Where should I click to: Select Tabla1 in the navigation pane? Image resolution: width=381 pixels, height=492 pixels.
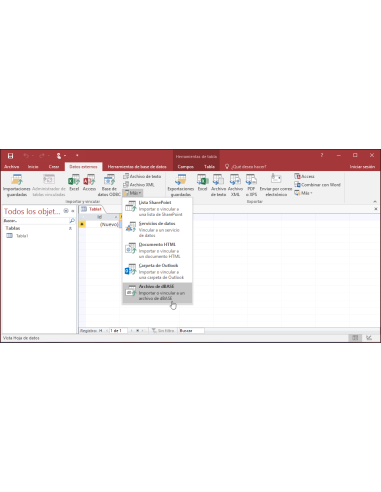pyautogui.click(x=22, y=236)
